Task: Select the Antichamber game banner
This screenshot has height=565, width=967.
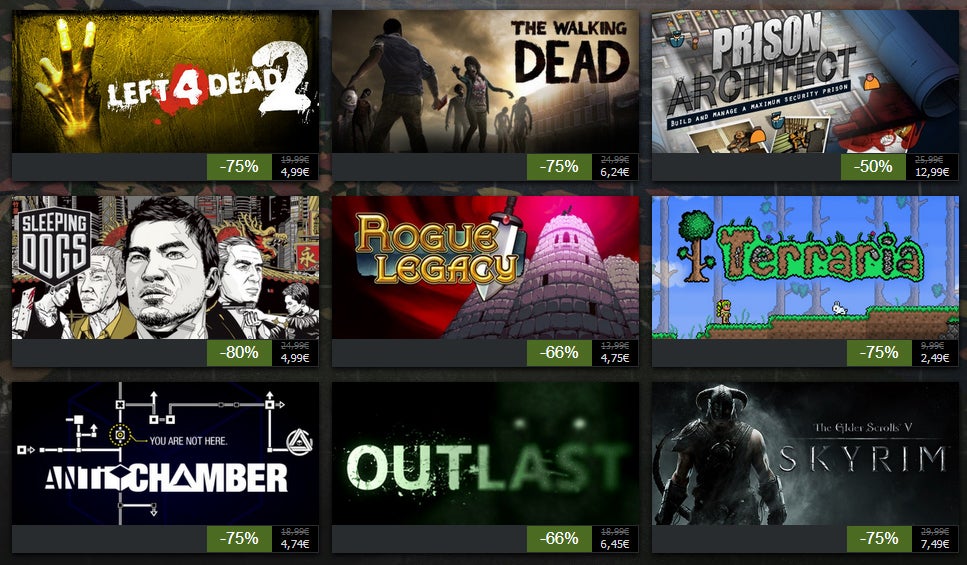Action: point(165,454)
